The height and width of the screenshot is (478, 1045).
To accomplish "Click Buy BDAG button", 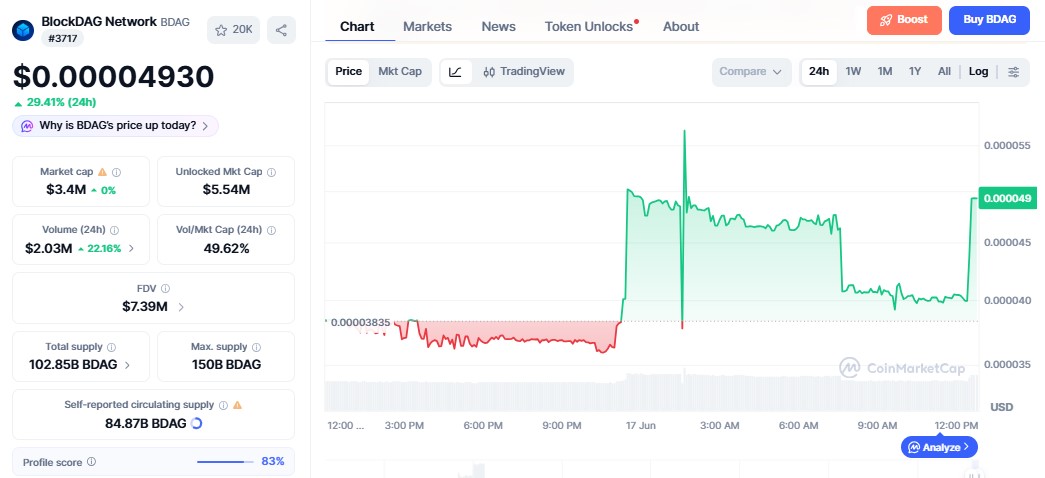I will click(990, 20).
